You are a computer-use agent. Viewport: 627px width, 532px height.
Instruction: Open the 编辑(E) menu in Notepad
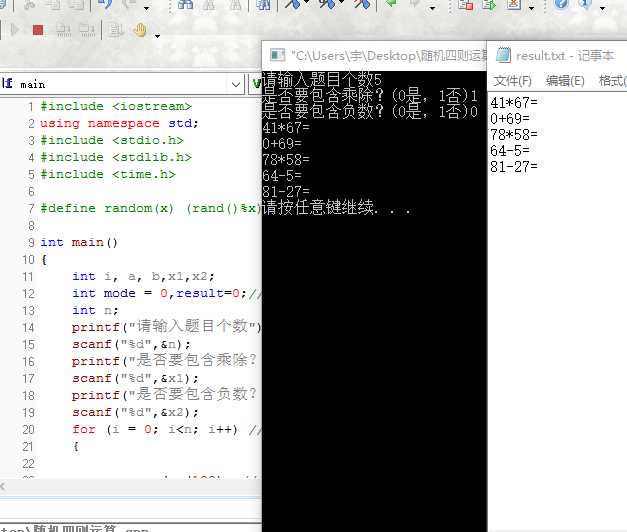coord(565,81)
